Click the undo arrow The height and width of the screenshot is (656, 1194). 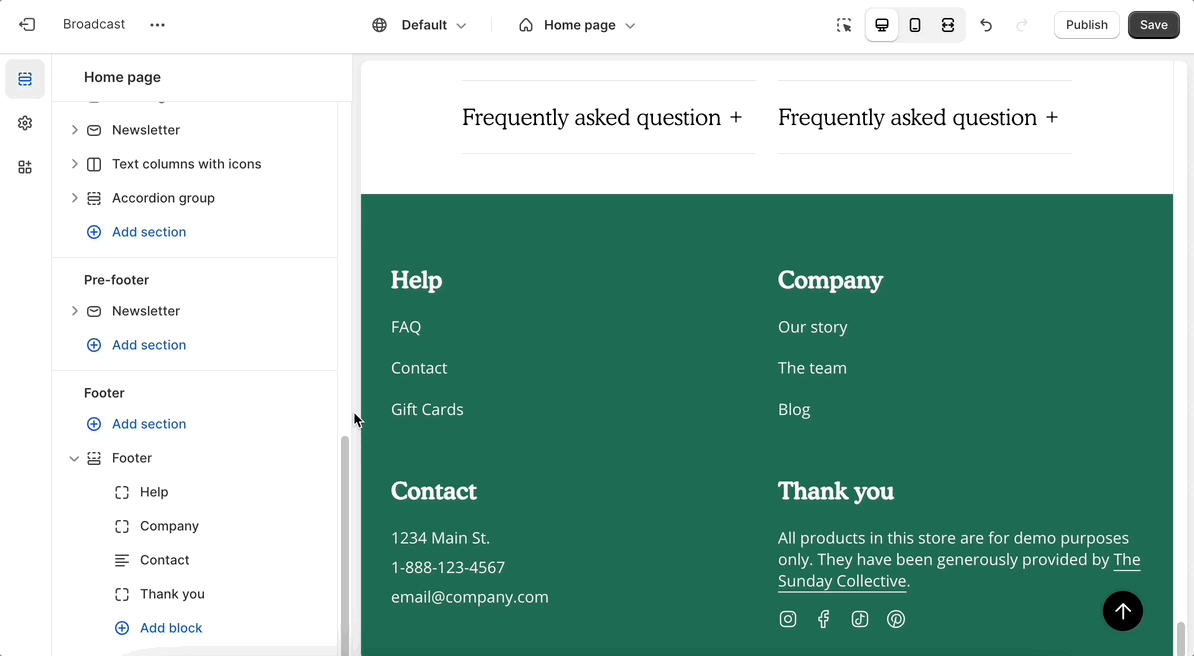point(986,25)
